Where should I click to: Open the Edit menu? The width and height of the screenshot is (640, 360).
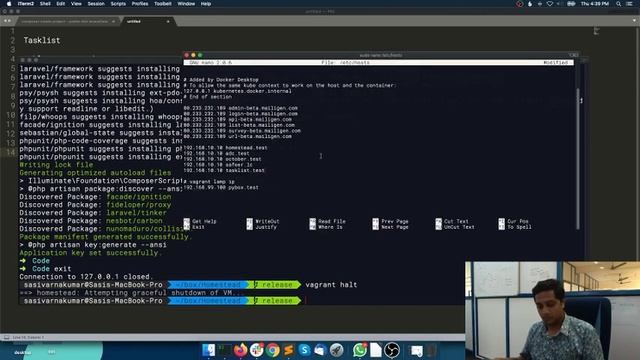pos(61,4)
